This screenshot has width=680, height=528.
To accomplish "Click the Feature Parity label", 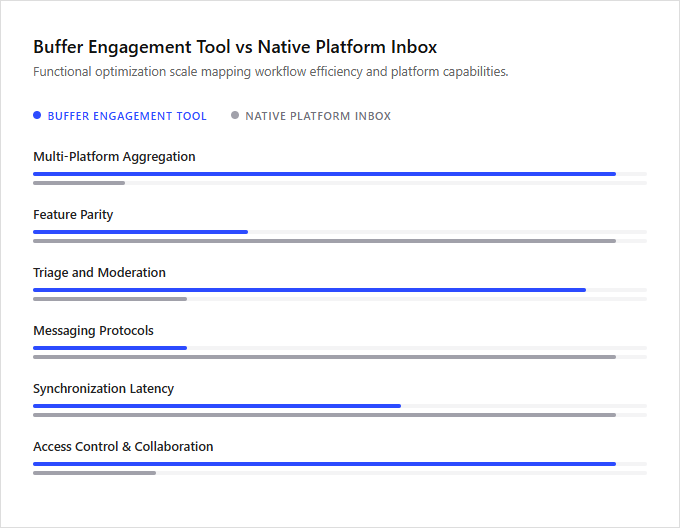I will [73, 215].
